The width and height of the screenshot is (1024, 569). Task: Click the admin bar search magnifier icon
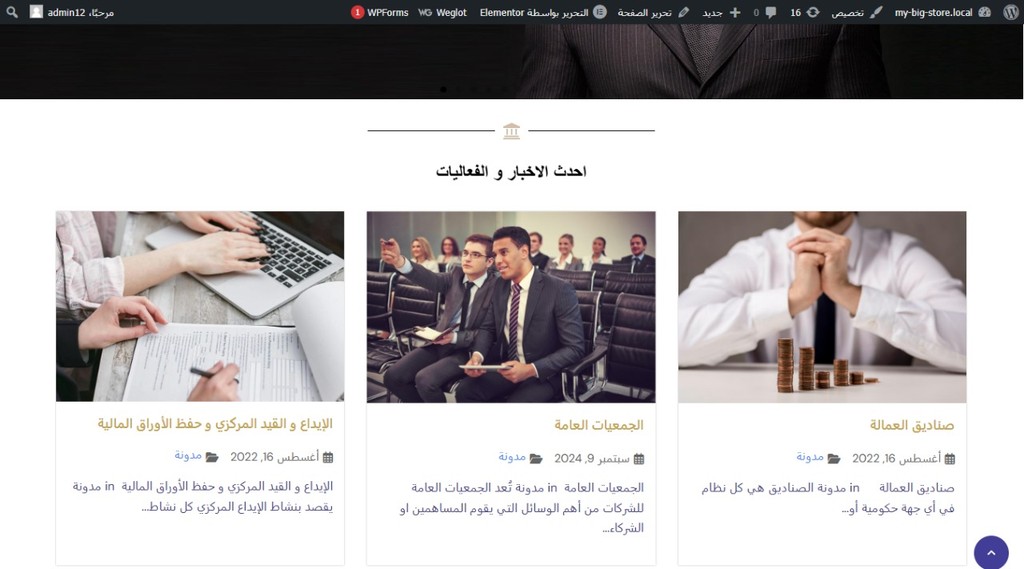click(x=12, y=12)
